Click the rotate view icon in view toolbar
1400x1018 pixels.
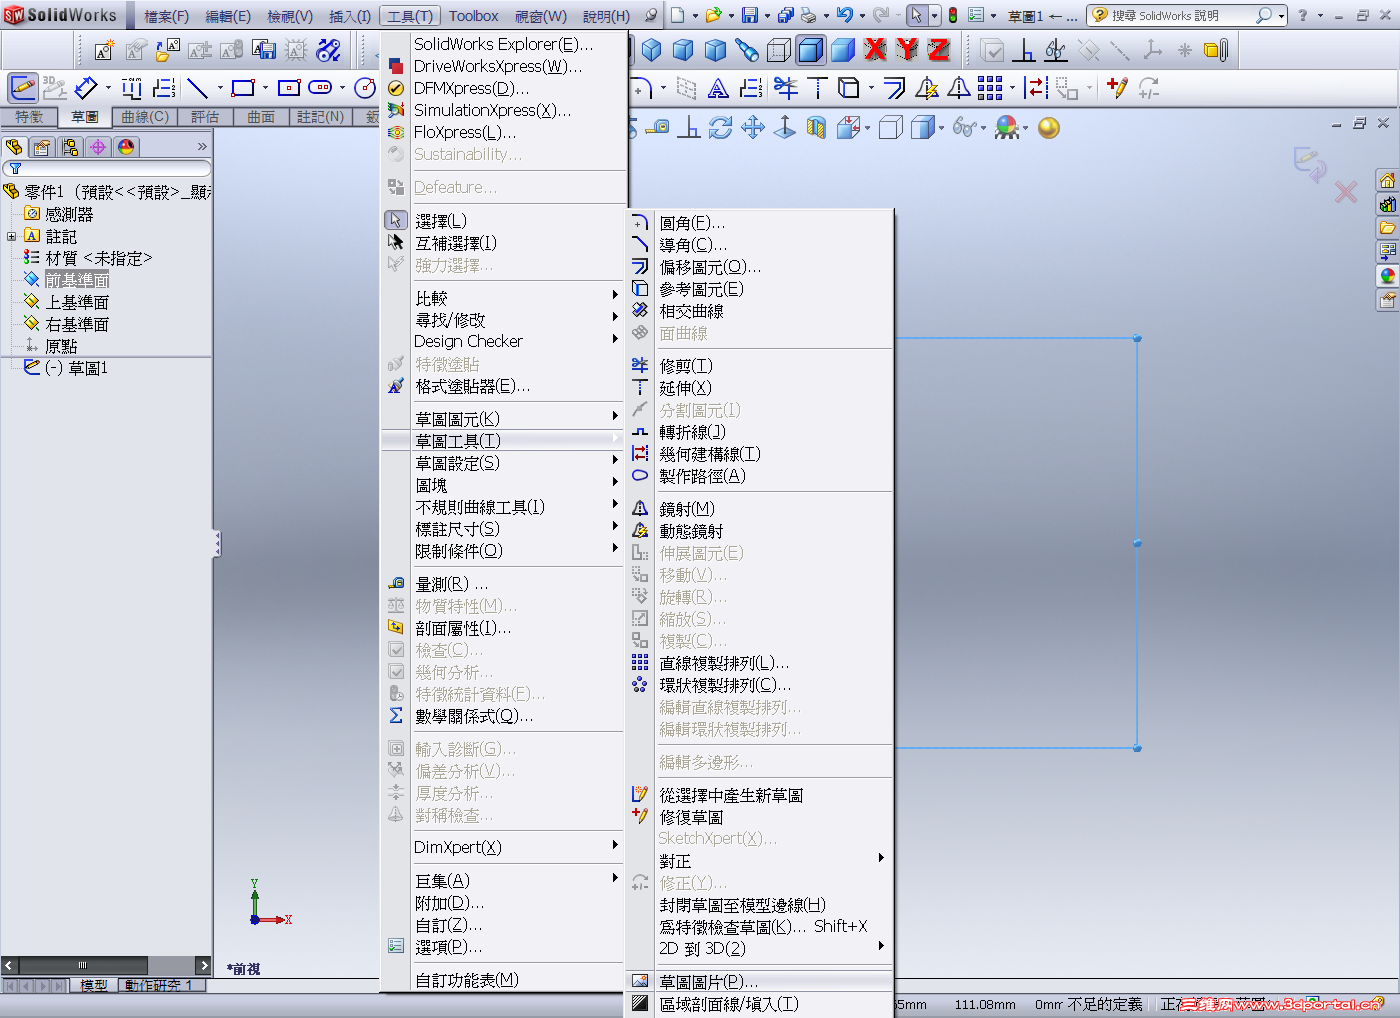(720, 128)
